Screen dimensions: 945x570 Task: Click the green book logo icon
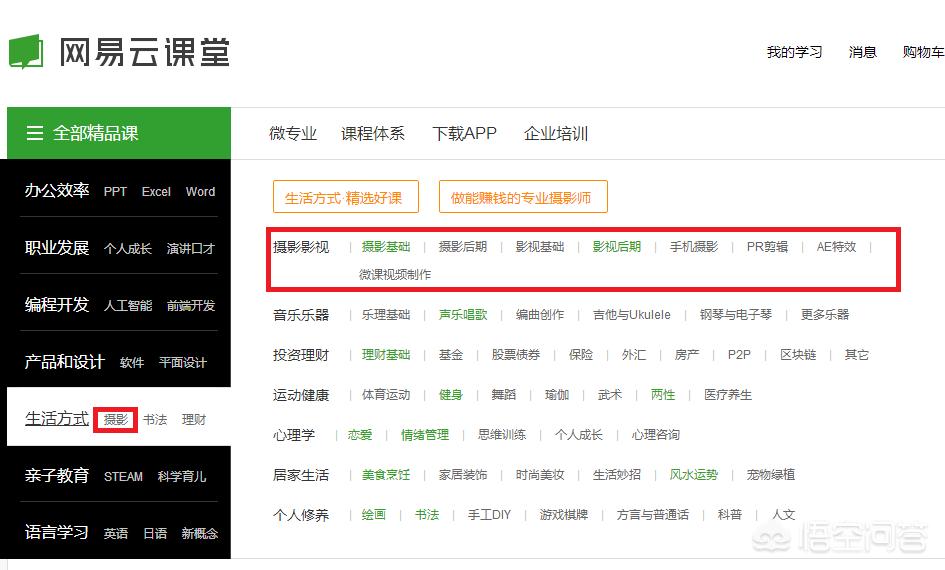pos(26,52)
